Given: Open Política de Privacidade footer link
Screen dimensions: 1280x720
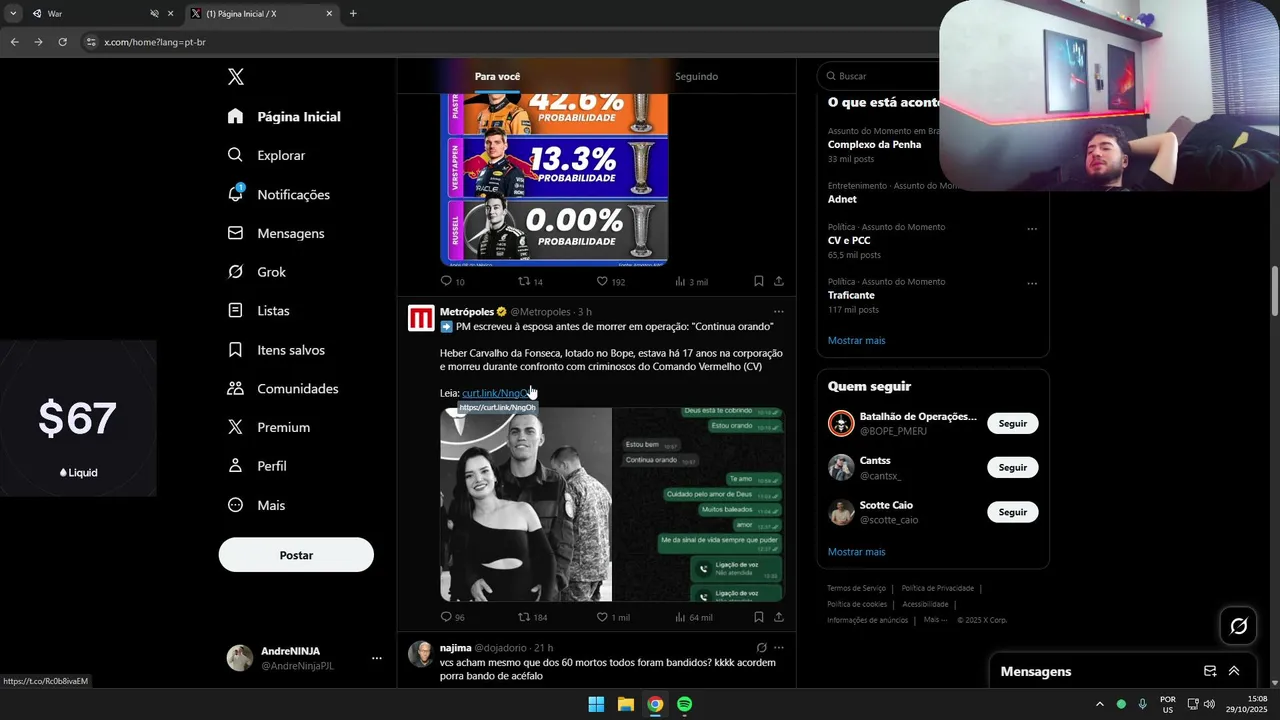Looking at the screenshot, I should [937, 588].
